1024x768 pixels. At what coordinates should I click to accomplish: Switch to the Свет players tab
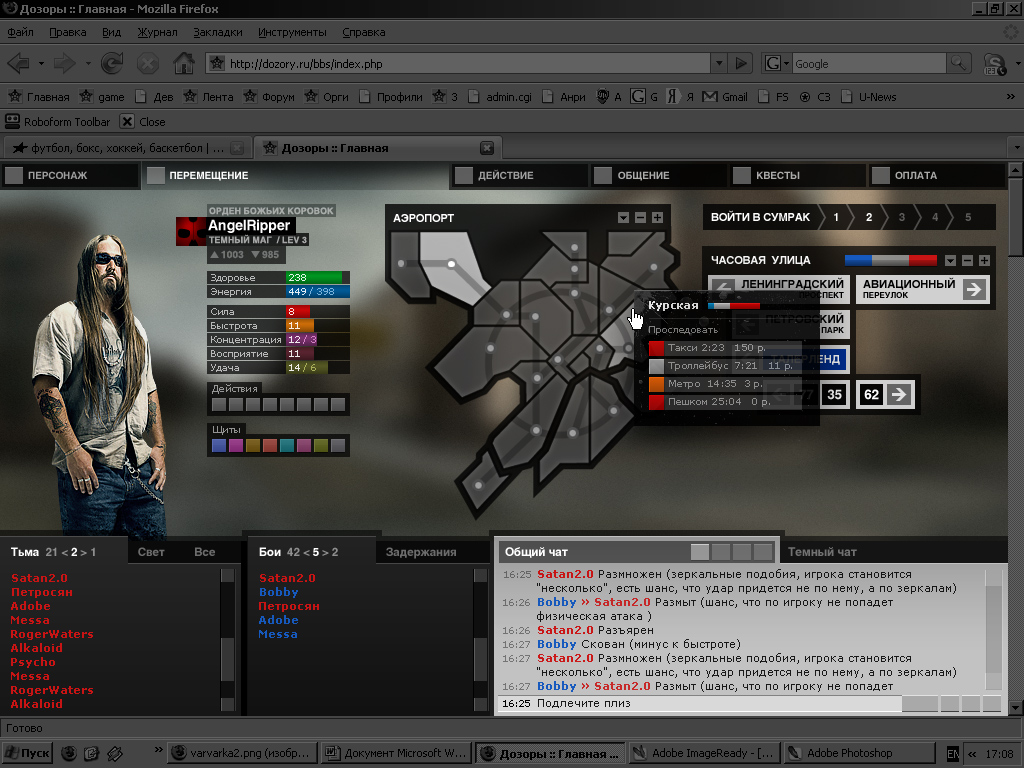[x=151, y=552]
